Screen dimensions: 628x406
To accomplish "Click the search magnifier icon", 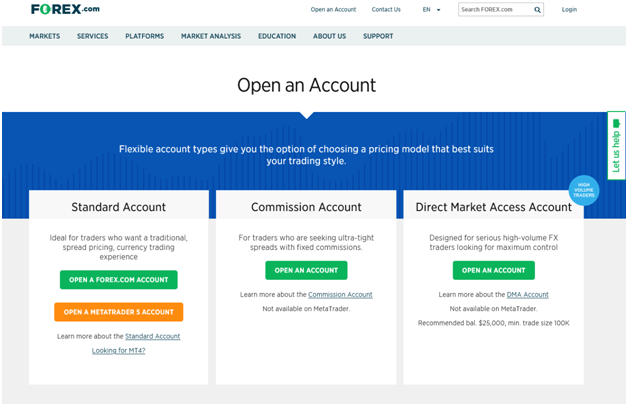I will point(537,10).
